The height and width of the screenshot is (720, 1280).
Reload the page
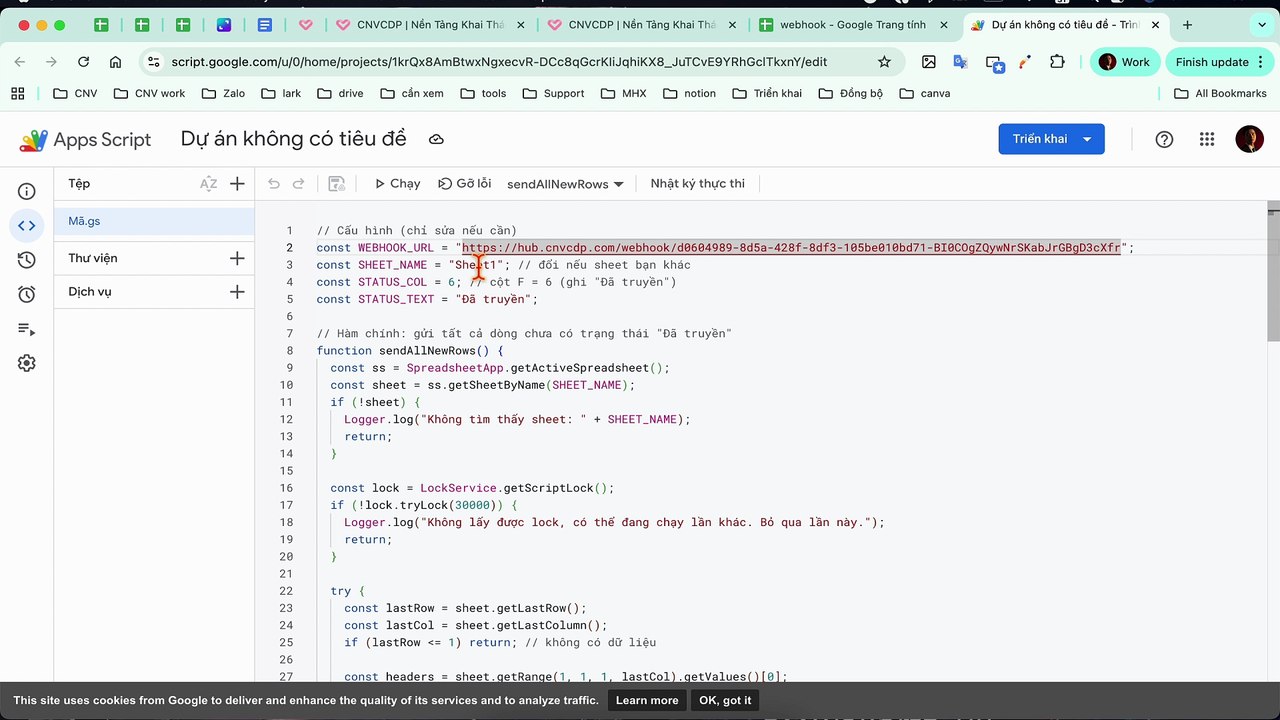coord(84,62)
